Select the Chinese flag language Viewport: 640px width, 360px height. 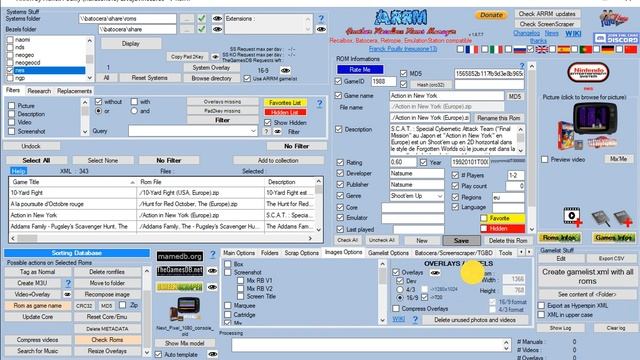(631, 49)
